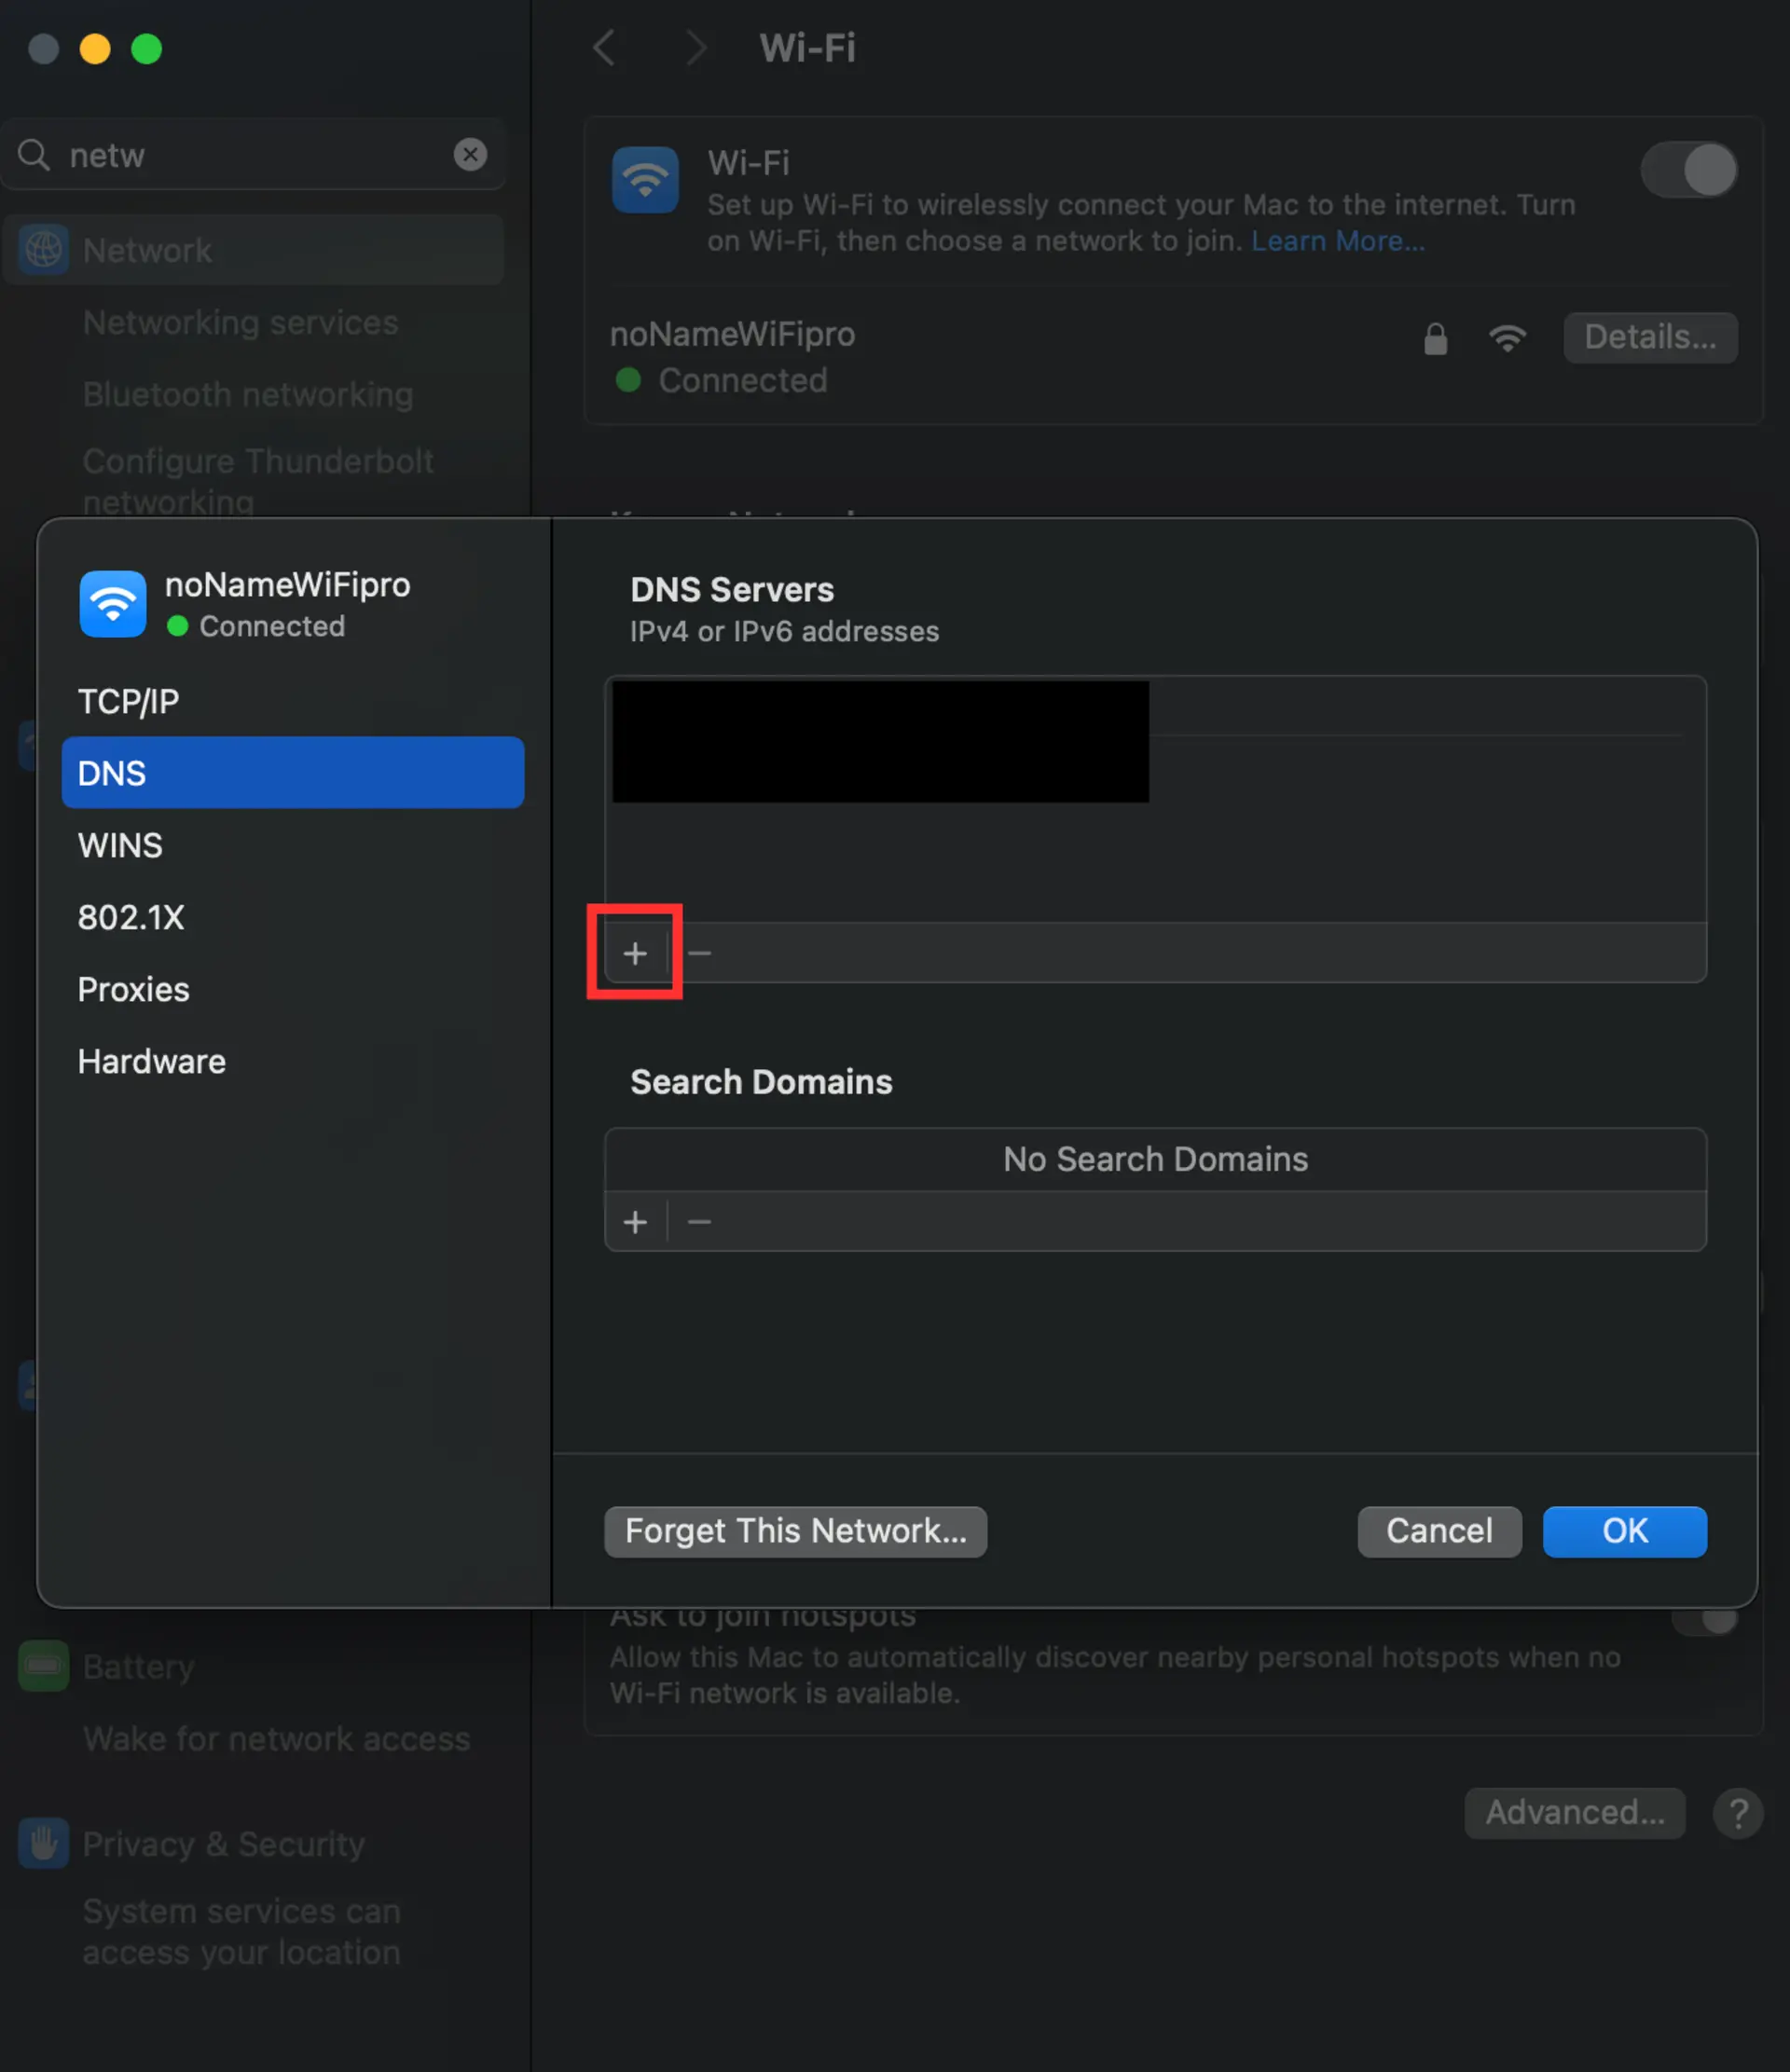
Task: Open Details for noNameWiFipro
Action: point(1650,337)
